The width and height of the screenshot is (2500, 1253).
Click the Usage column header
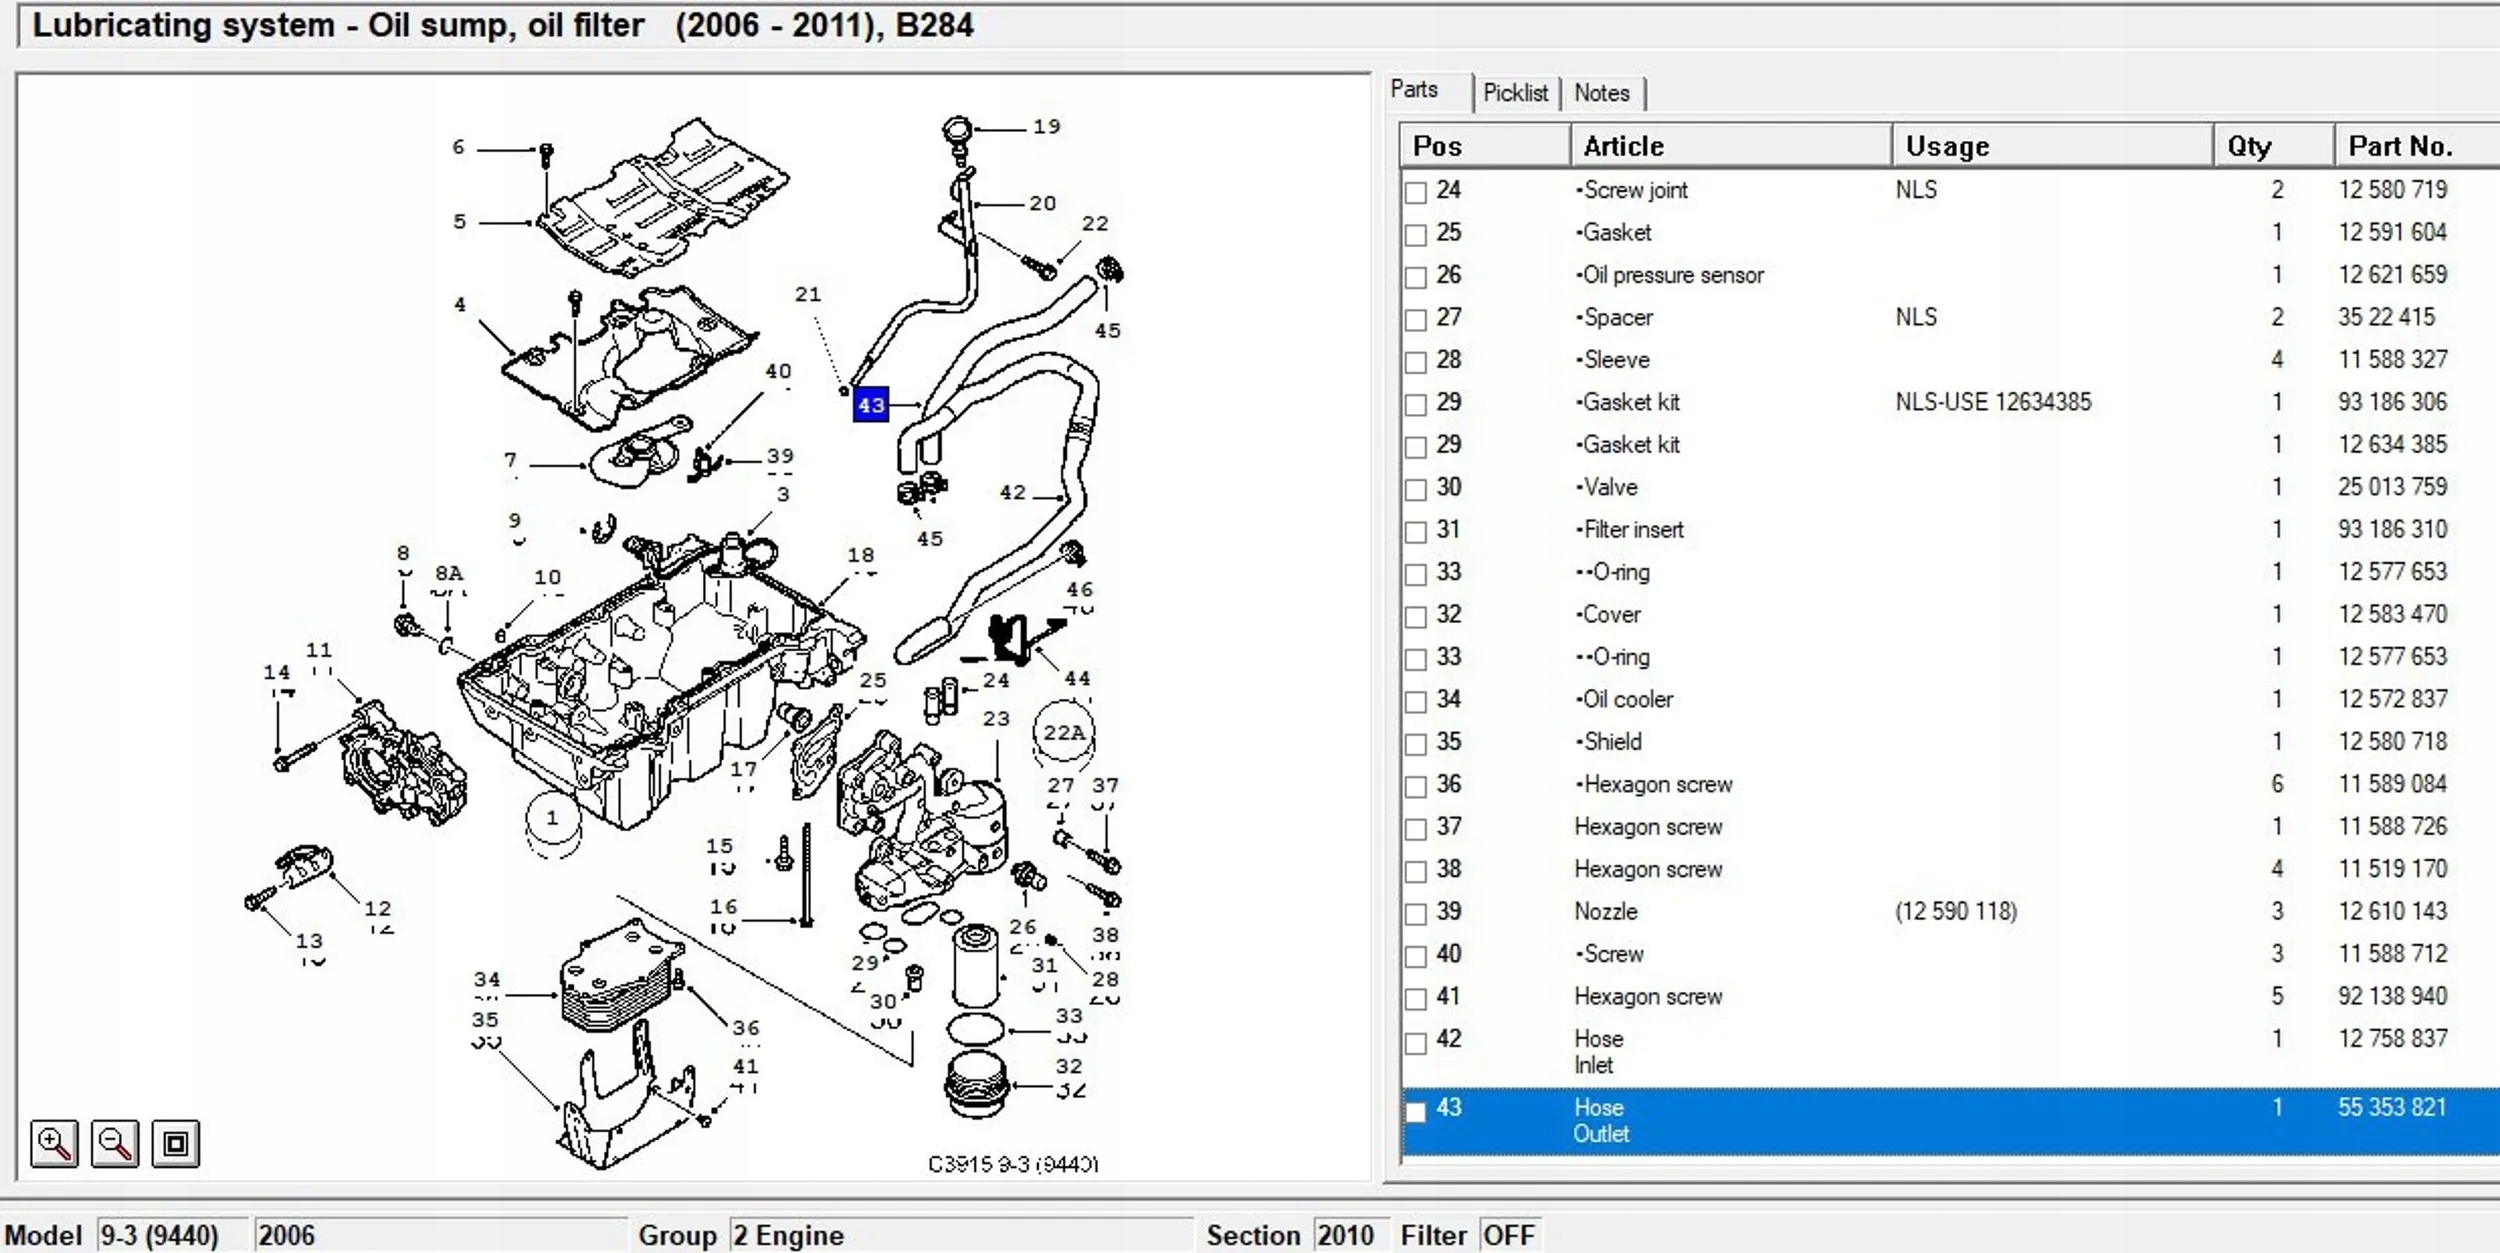point(1947,146)
